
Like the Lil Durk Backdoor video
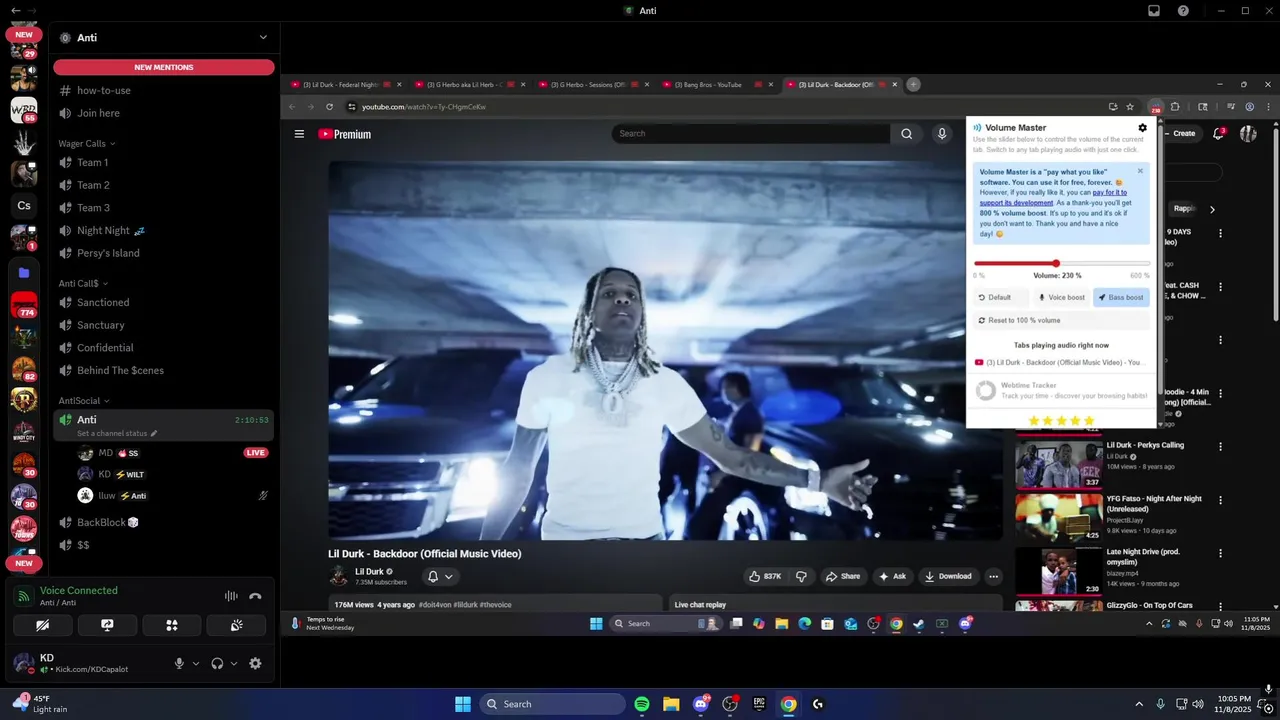pos(765,577)
